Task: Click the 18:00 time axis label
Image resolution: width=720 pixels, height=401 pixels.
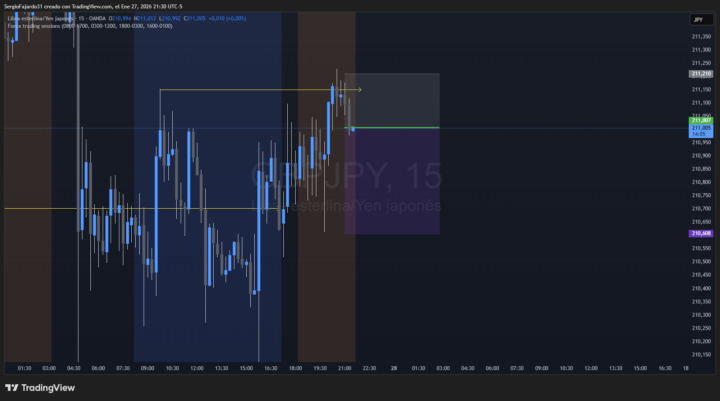Action: (x=296, y=368)
